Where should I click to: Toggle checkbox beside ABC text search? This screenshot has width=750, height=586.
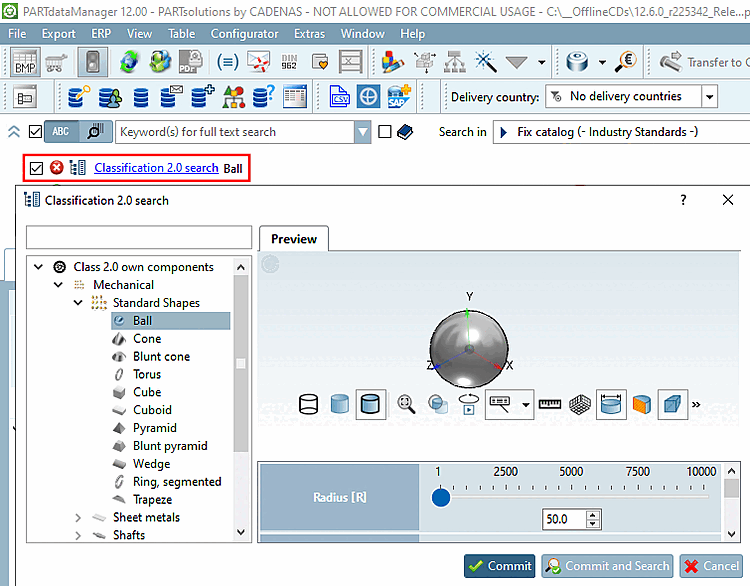coord(36,132)
